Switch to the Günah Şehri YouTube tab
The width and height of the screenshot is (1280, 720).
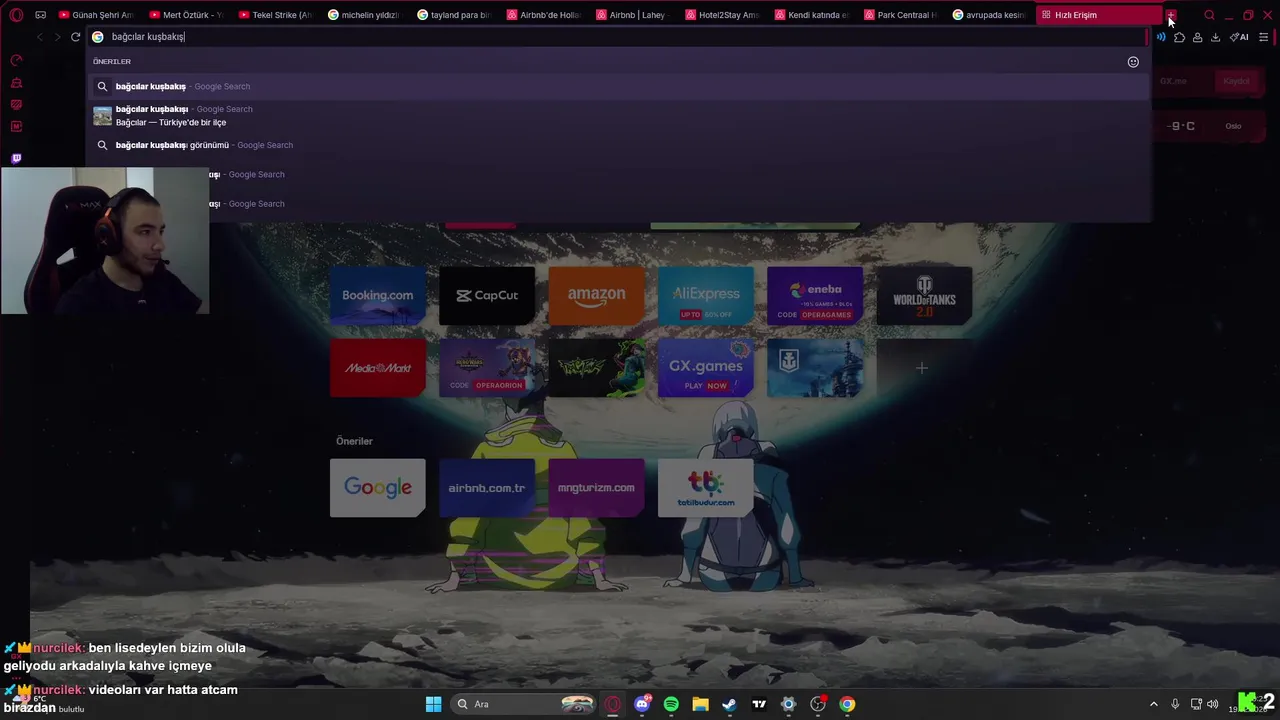pyautogui.click(x=97, y=15)
